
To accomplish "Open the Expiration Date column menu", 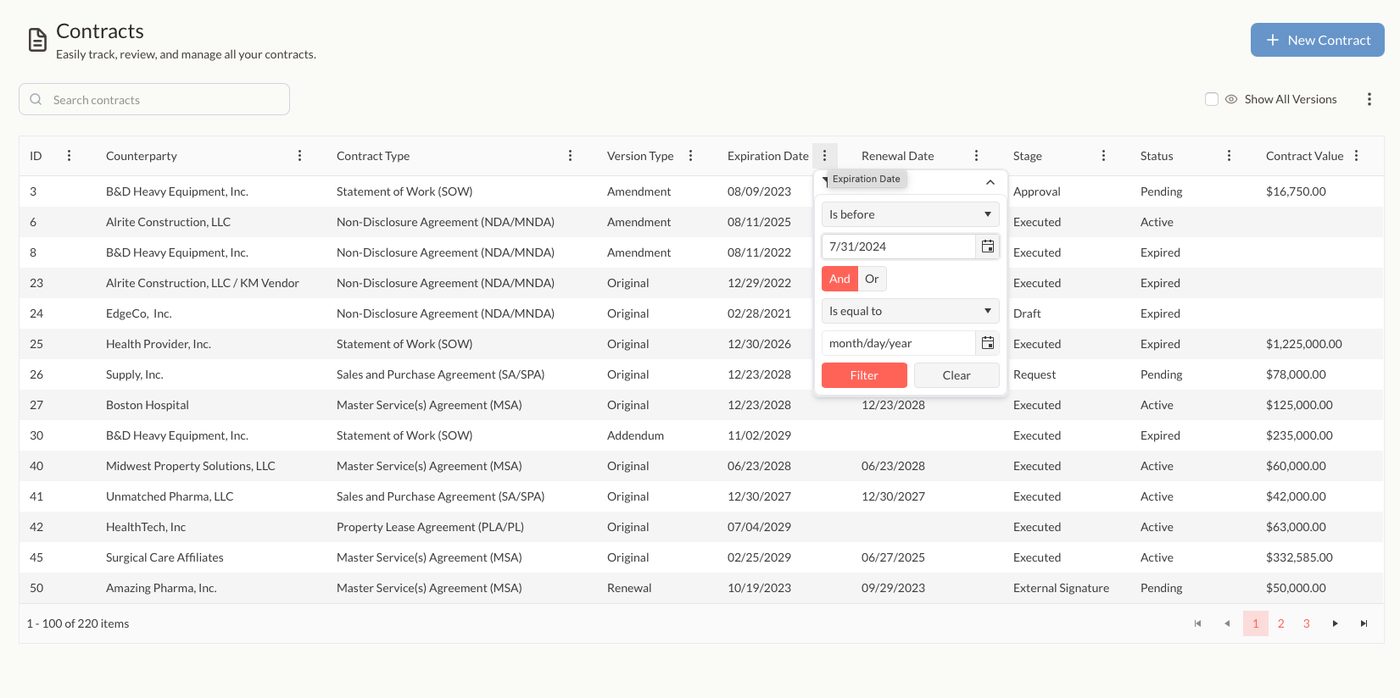I will click(824, 156).
